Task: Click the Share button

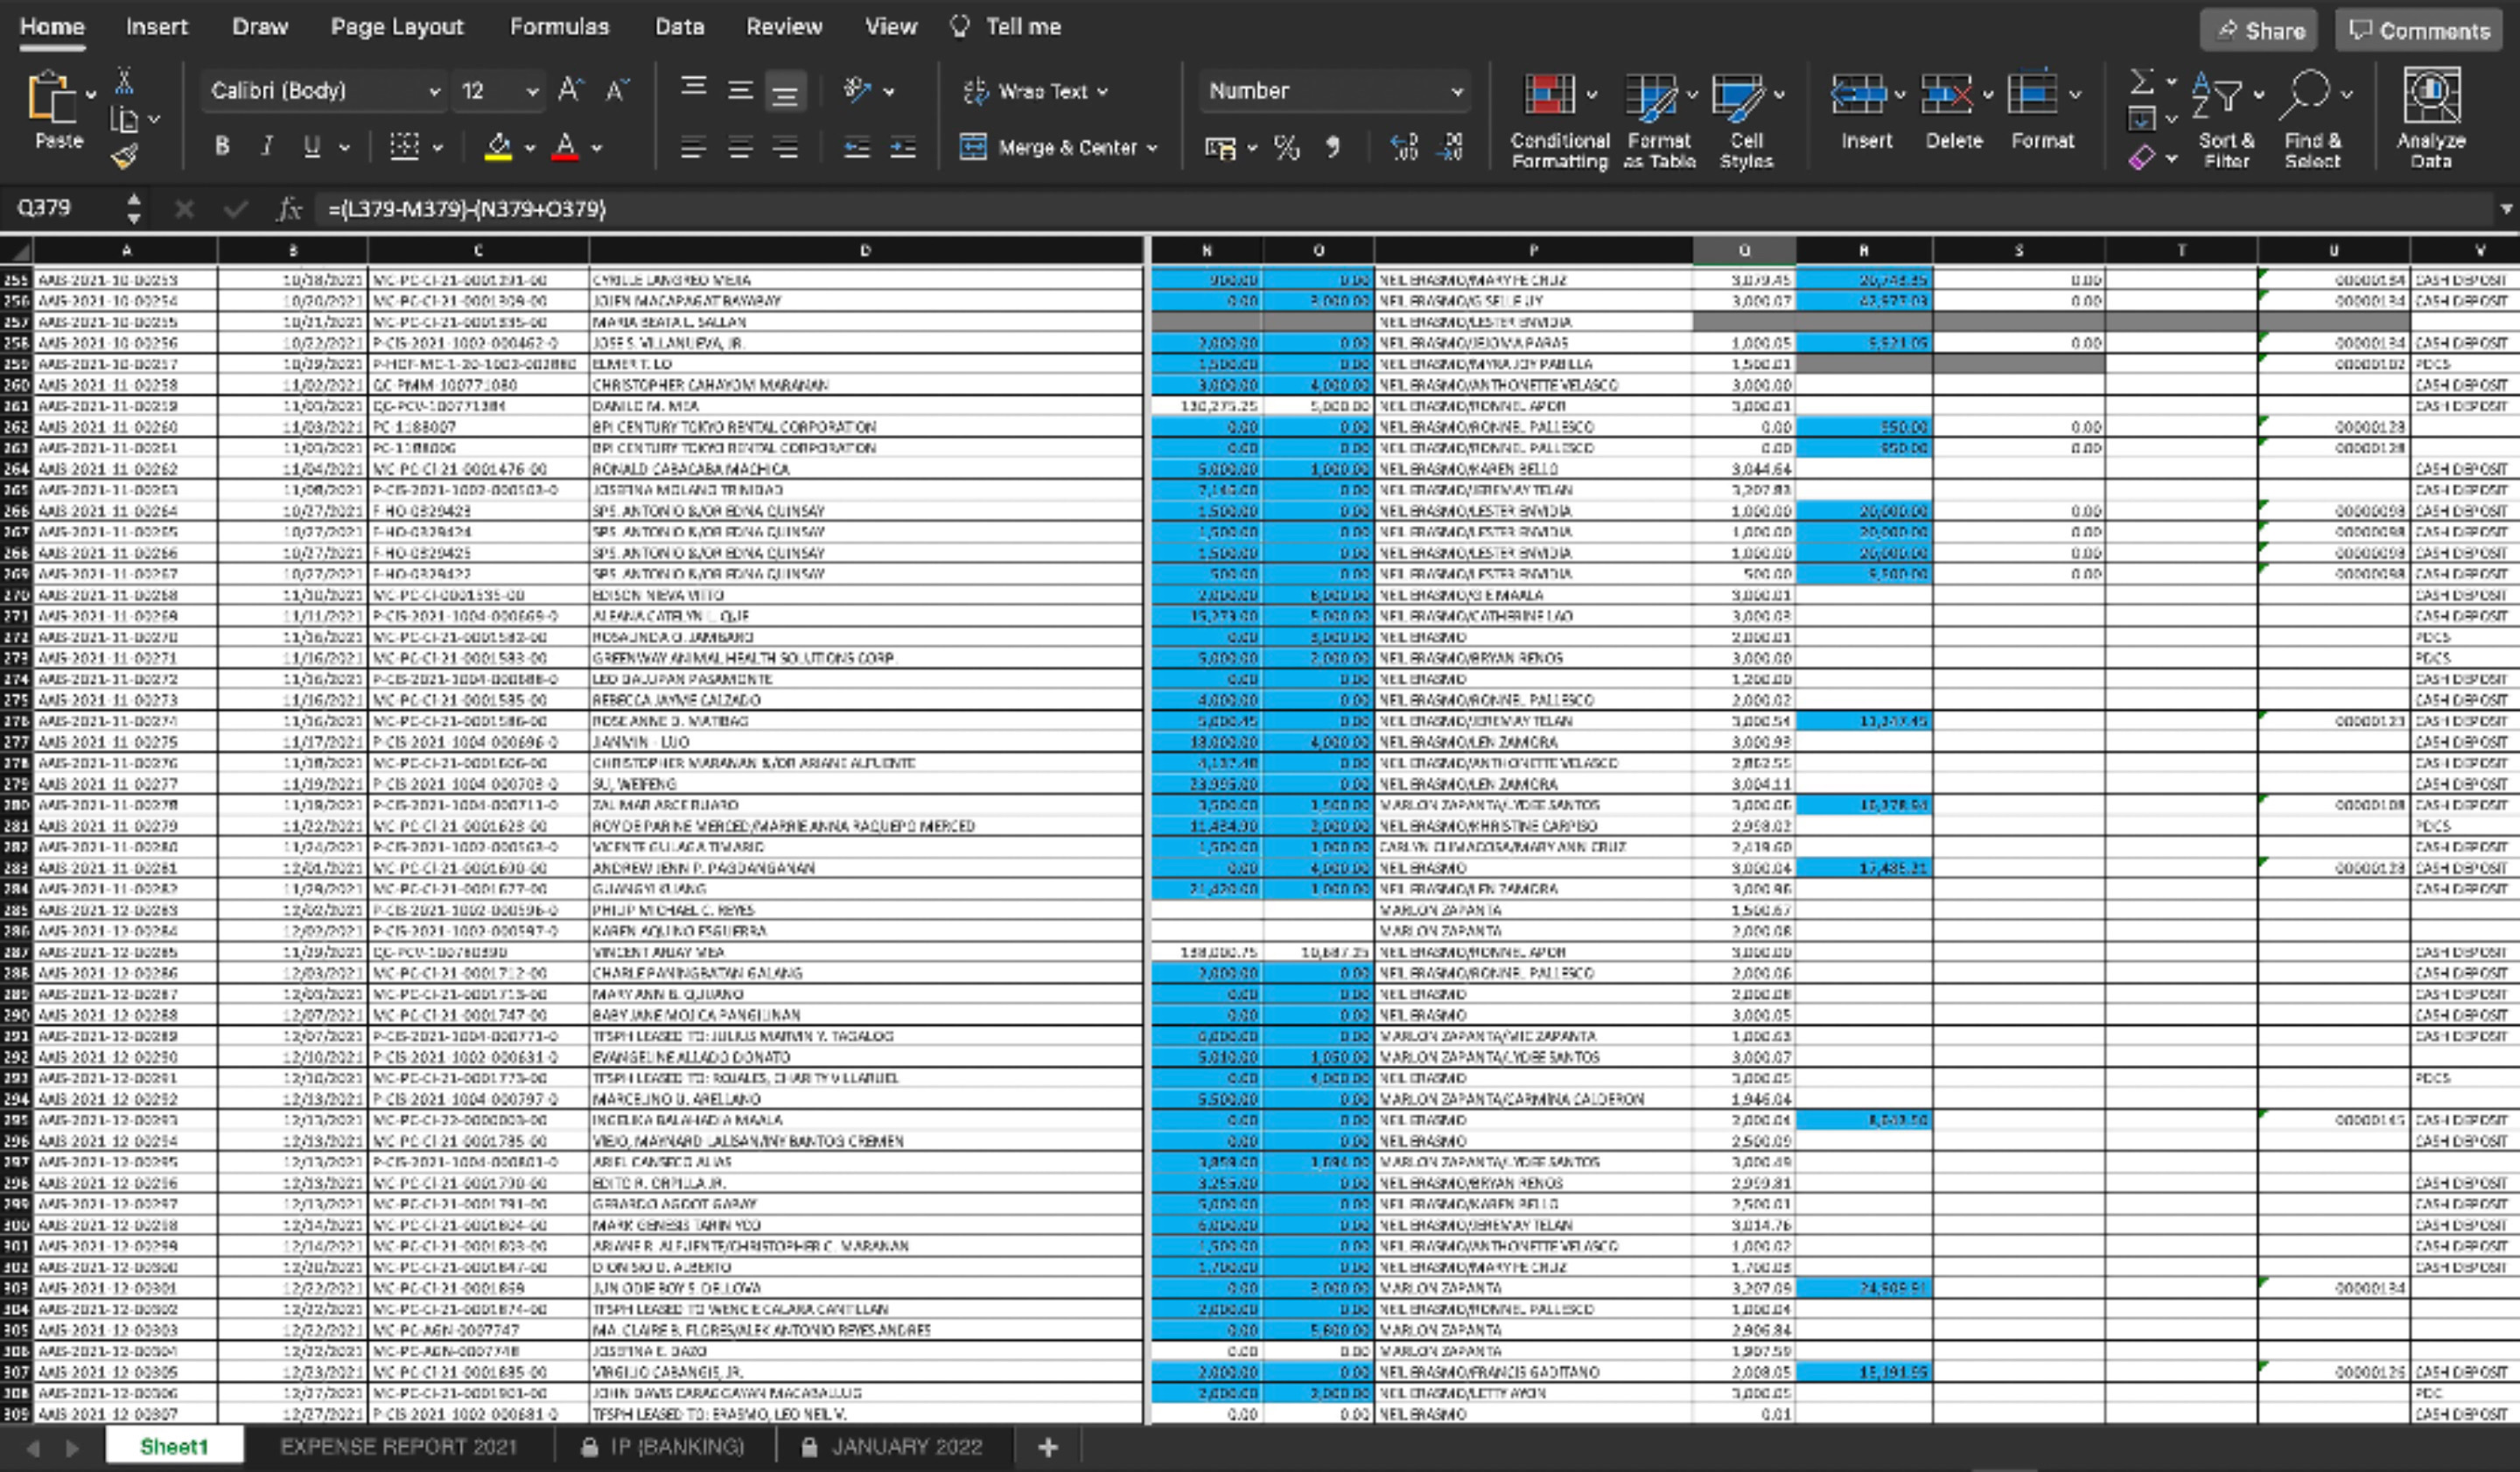Action: pos(2259,31)
